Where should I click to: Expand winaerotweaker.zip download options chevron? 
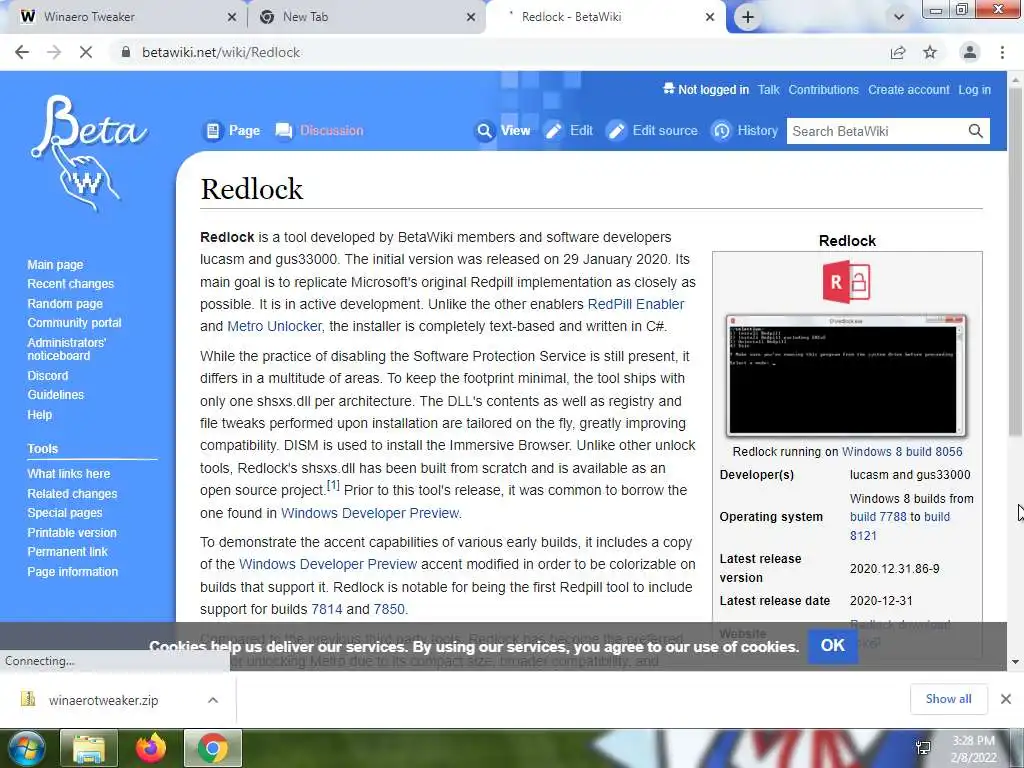[x=213, y=700]
